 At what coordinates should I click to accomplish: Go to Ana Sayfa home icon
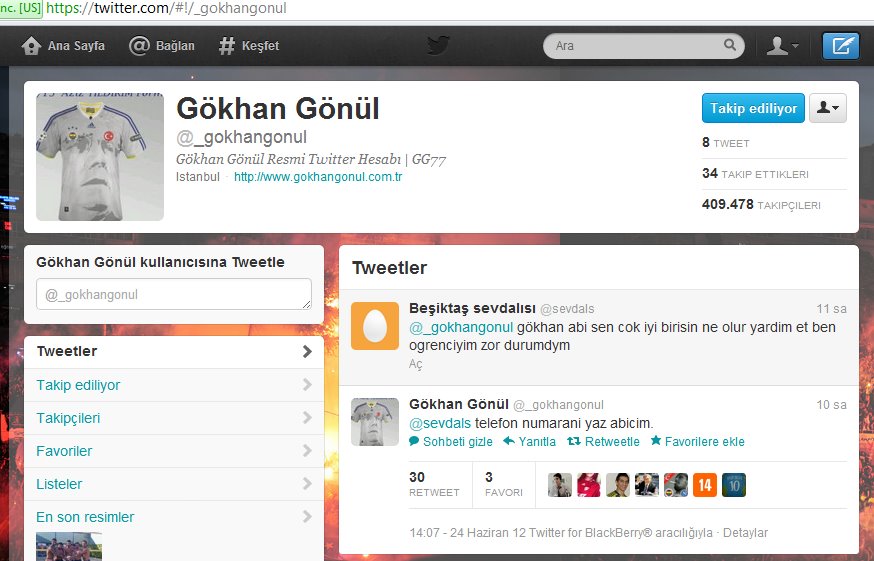(31, 46)
